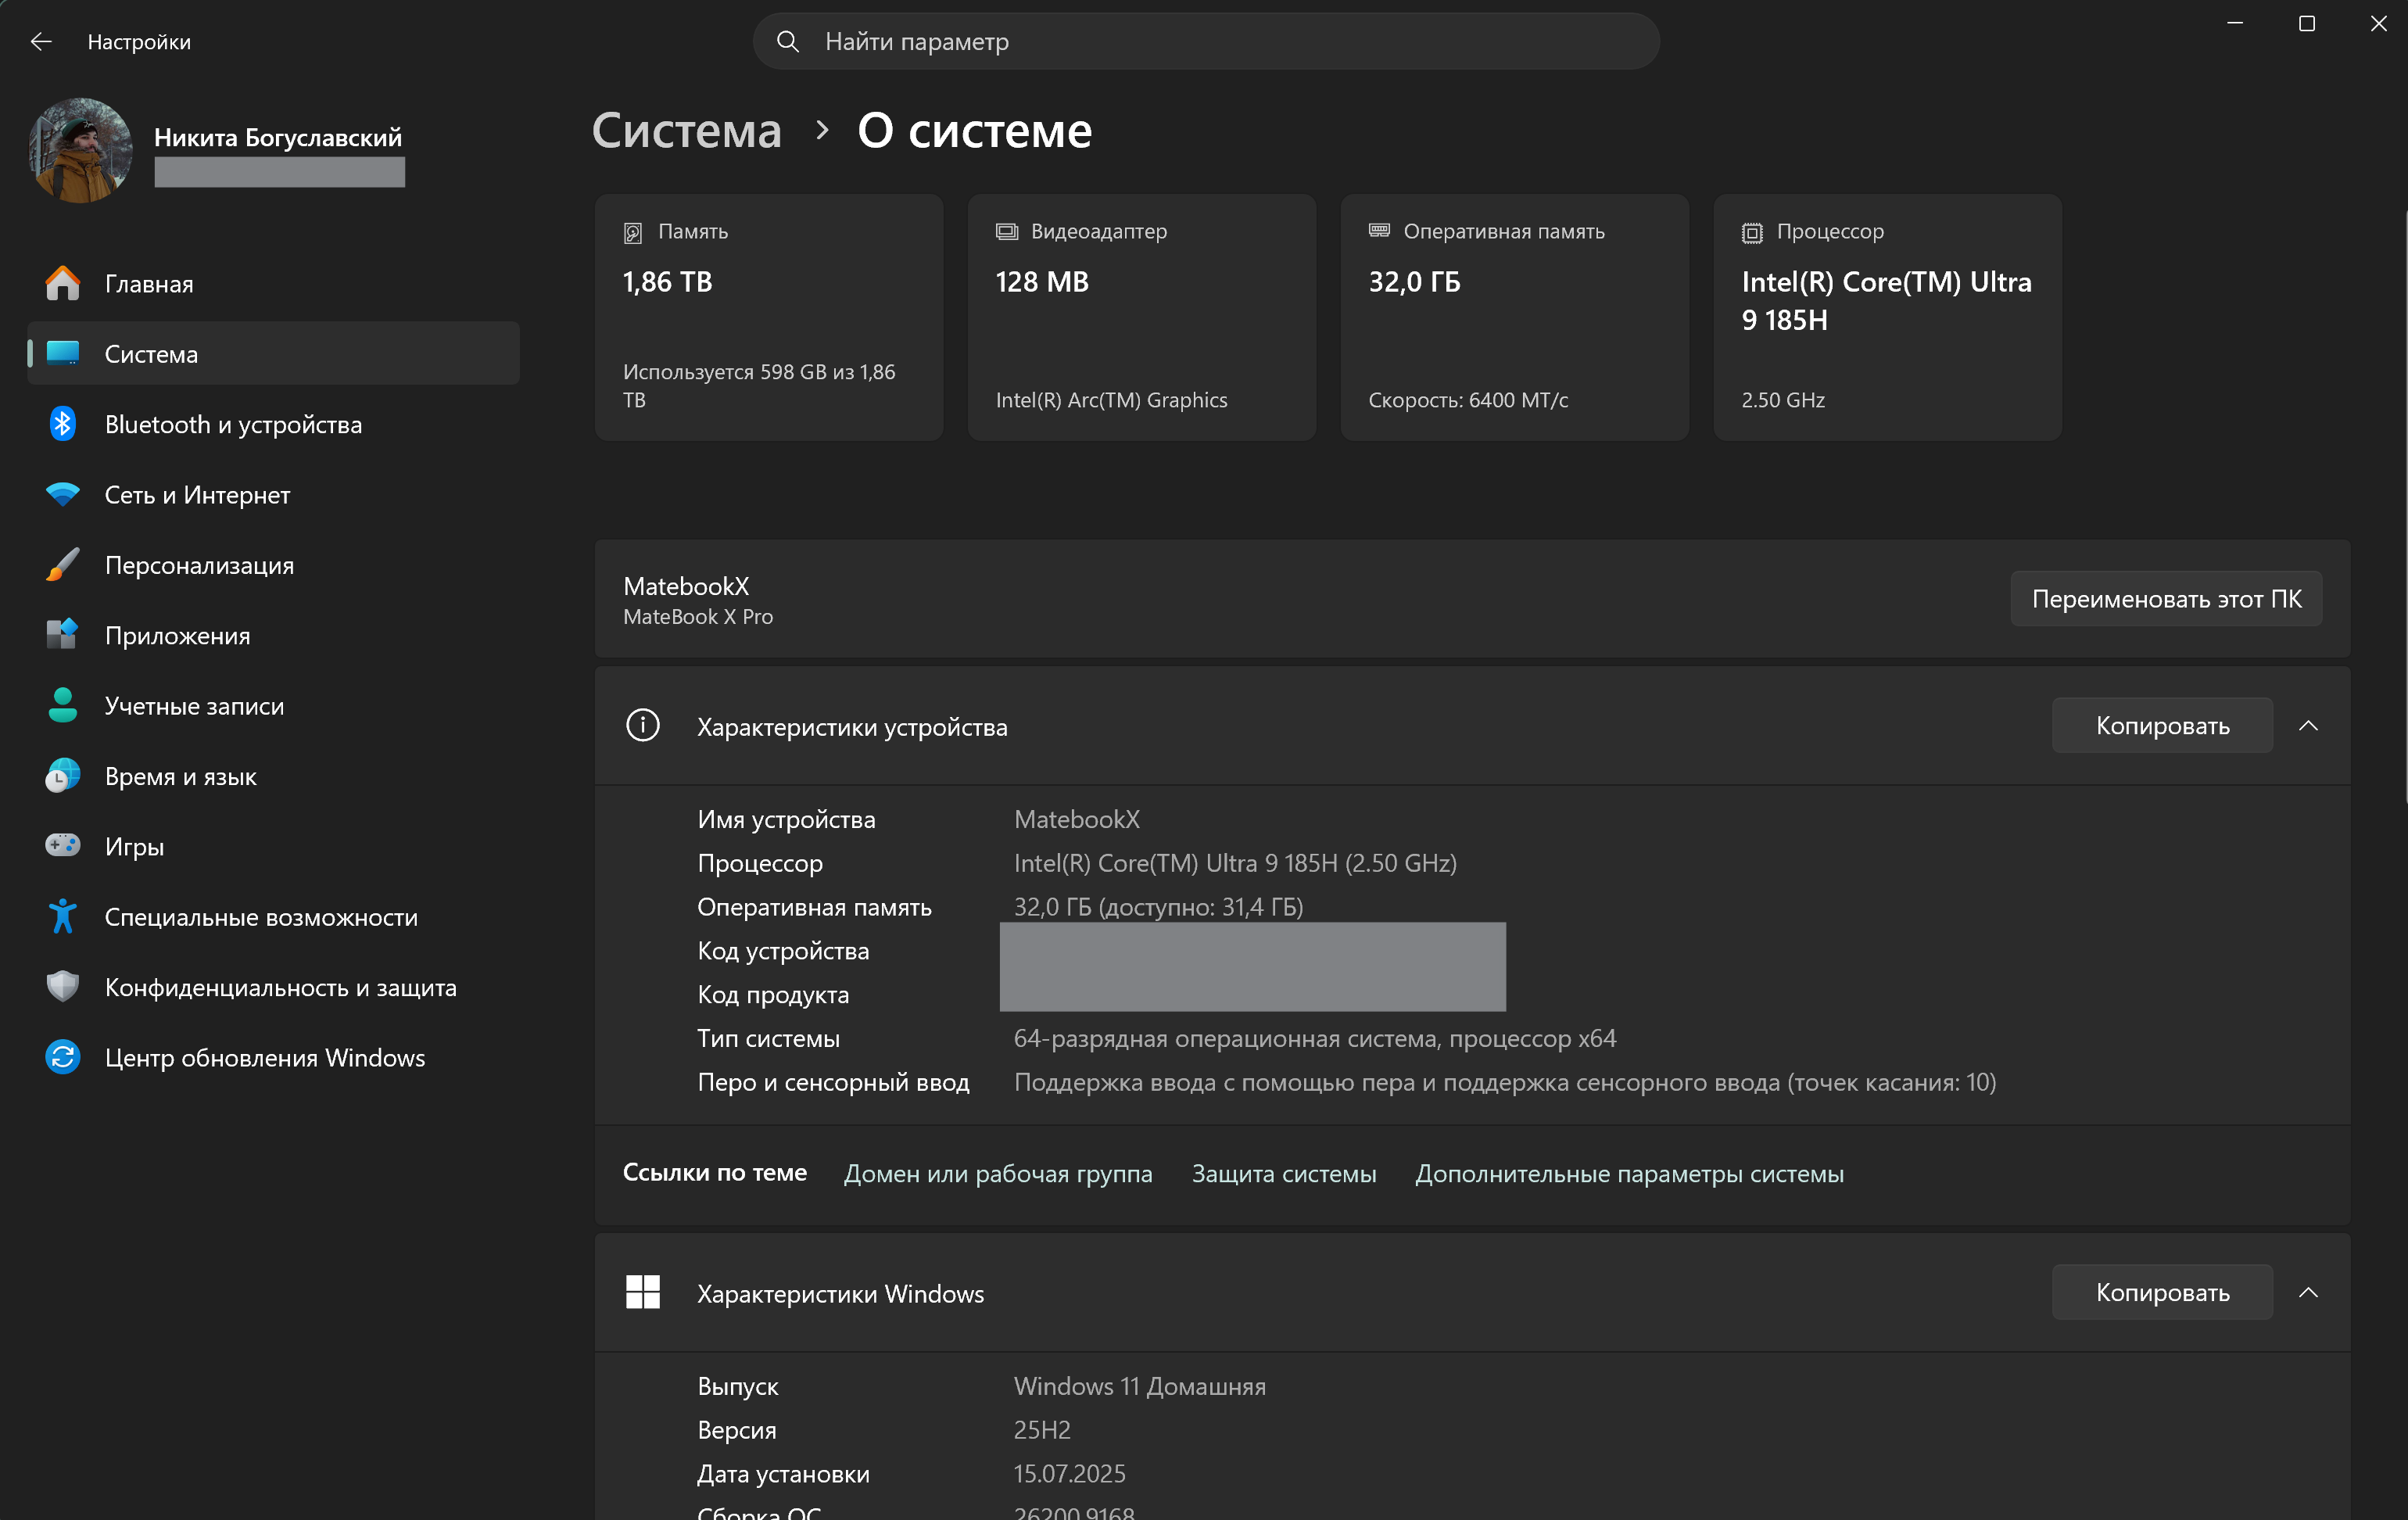Select the 32,0 ГБ (доступно: 31,4 ГБ) value
2408x1520 pixels.
coord(1158,906)
